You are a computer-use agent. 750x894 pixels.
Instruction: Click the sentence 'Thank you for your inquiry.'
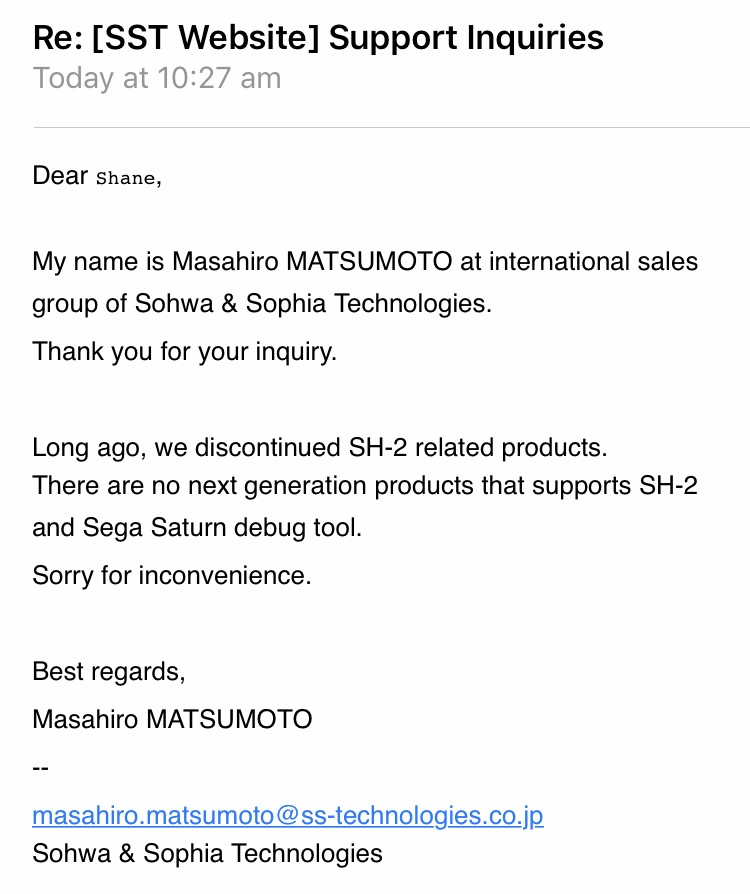click(x=184, y=351)
